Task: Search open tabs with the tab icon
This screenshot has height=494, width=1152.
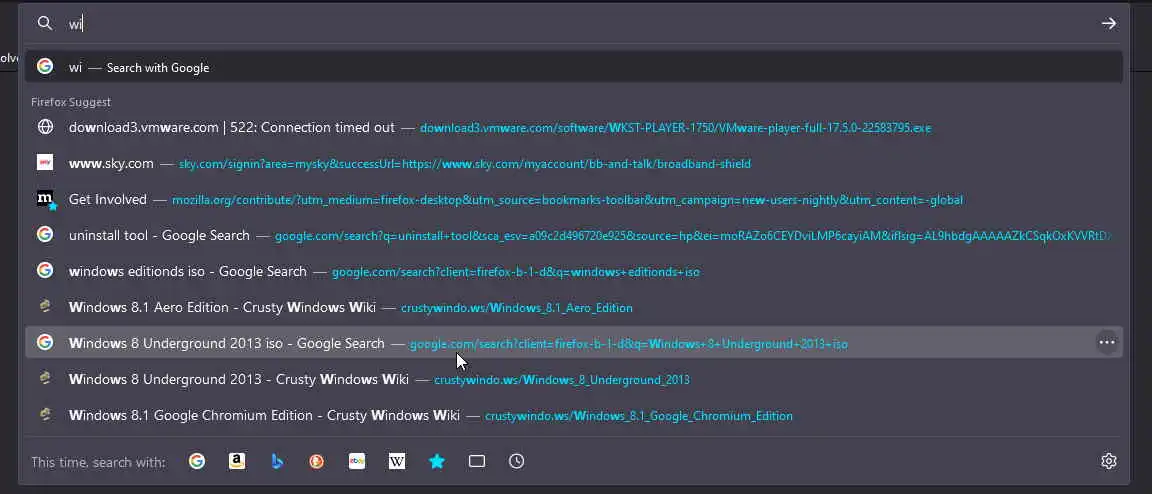Action: (477, 461)
